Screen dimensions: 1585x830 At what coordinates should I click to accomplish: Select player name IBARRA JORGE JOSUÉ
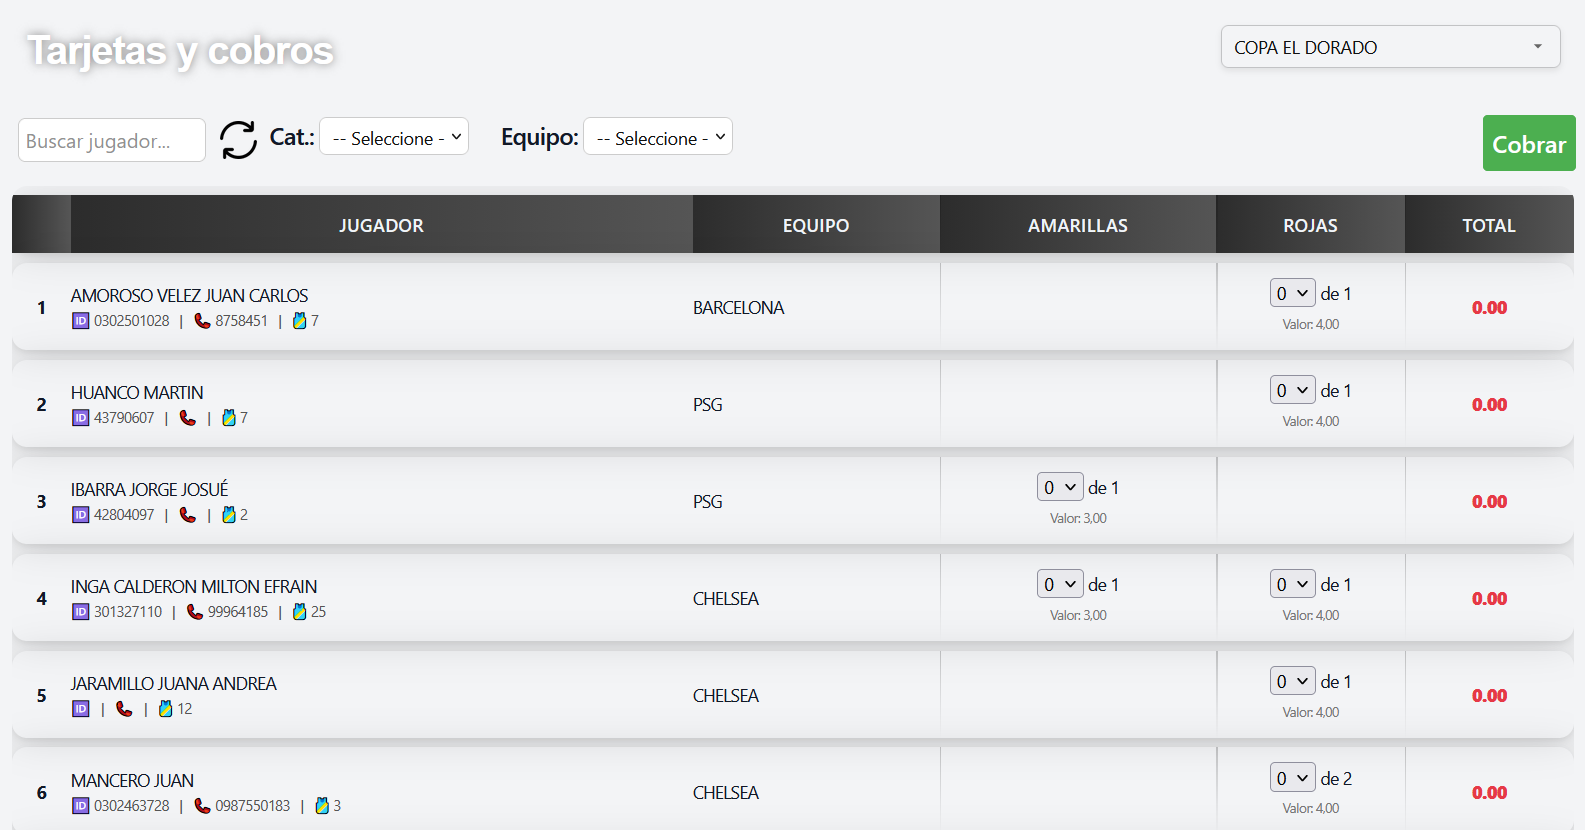149,490
